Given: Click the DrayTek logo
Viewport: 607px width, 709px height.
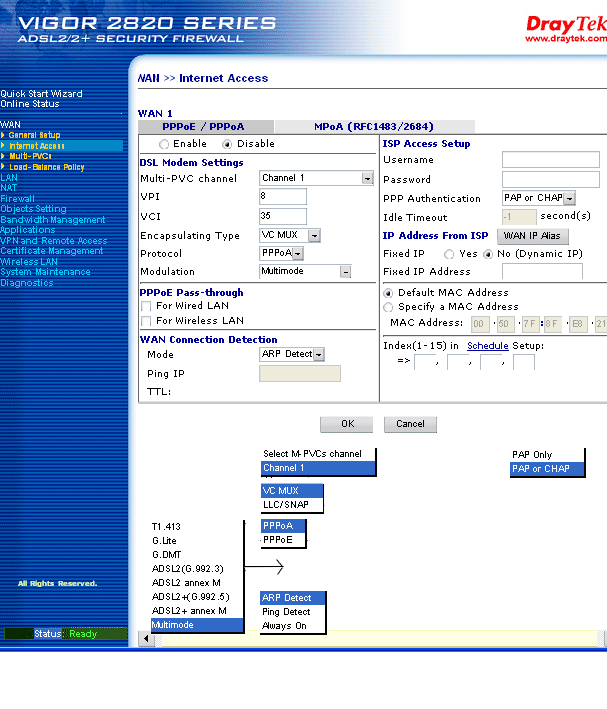Looking at the screenshot, I should [x=566, y=29].
